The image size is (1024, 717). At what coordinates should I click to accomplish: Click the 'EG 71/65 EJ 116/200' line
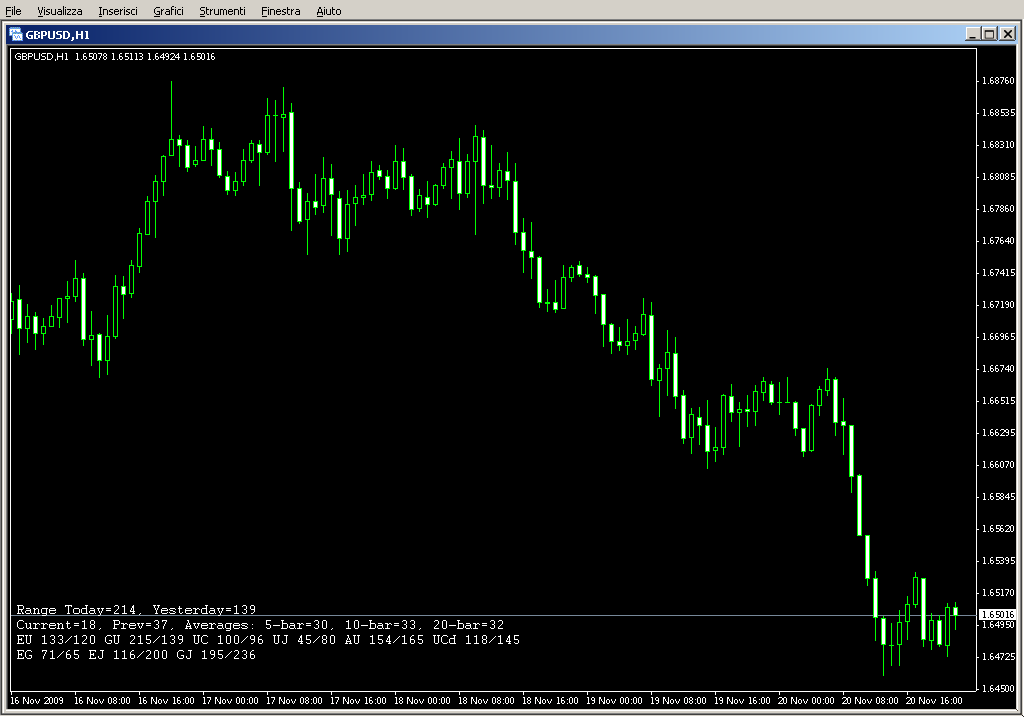(x=136, y=655)
